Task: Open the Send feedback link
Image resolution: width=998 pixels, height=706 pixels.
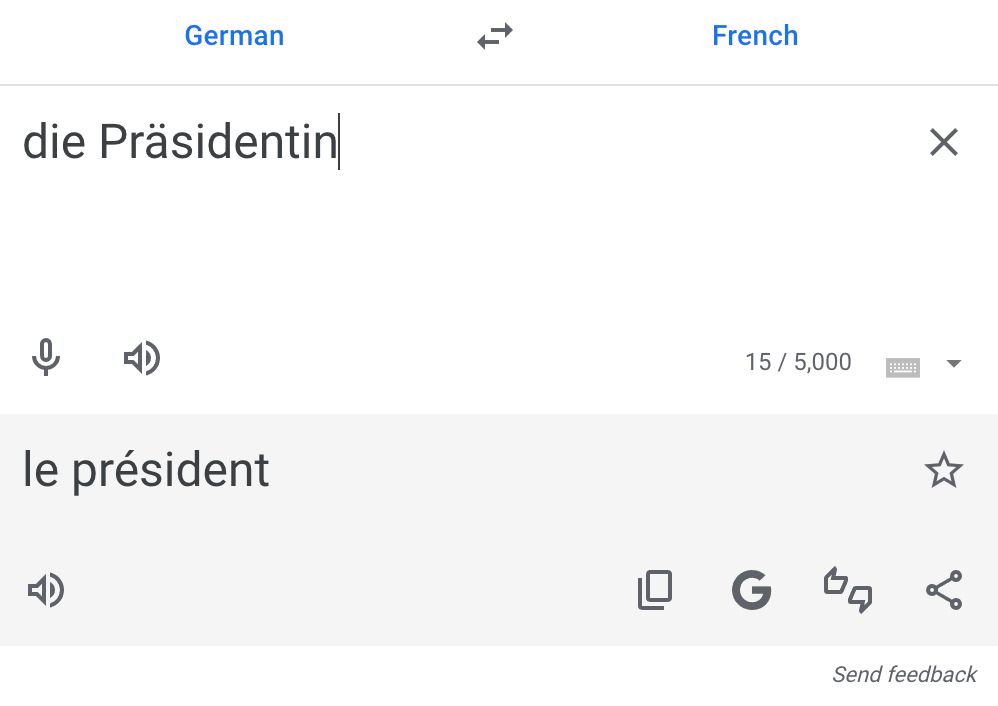Action: [904, 674]
